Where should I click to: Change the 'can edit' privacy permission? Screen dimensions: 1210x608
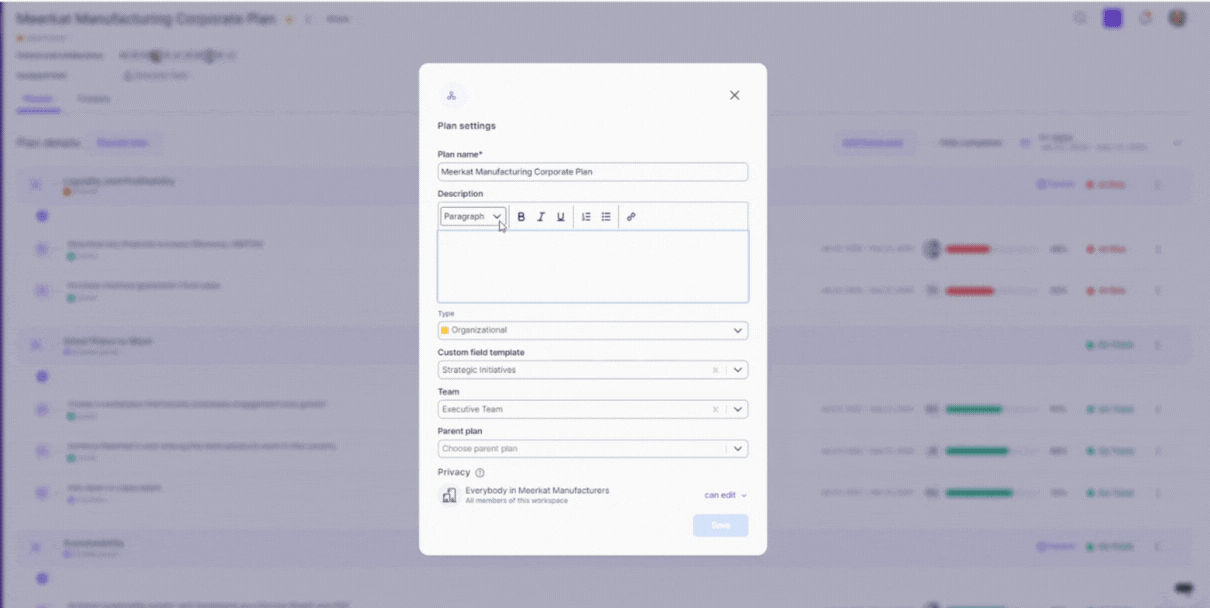click(x=726, y=495)
